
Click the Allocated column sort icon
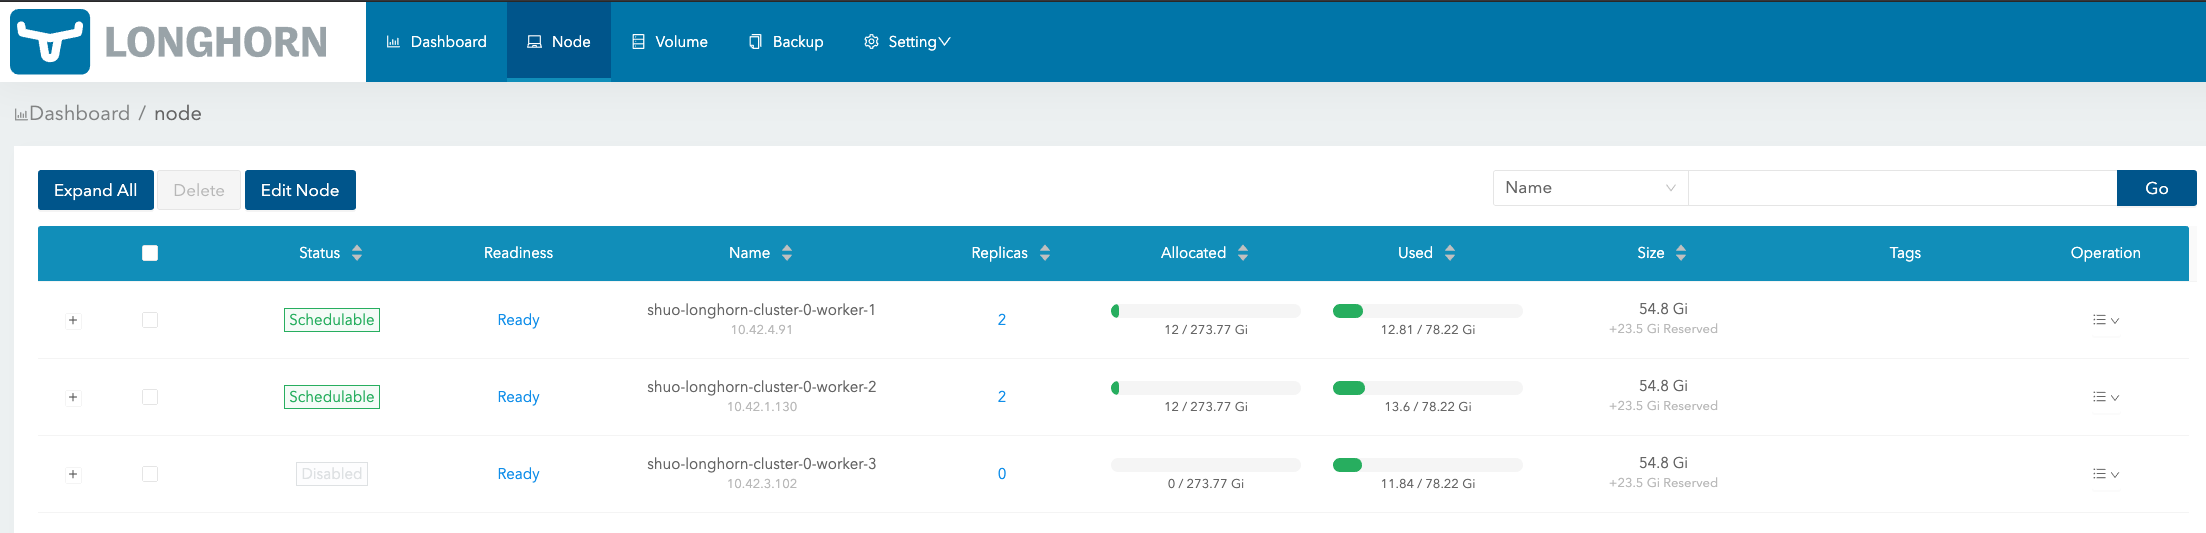(x=1243, y=253)
